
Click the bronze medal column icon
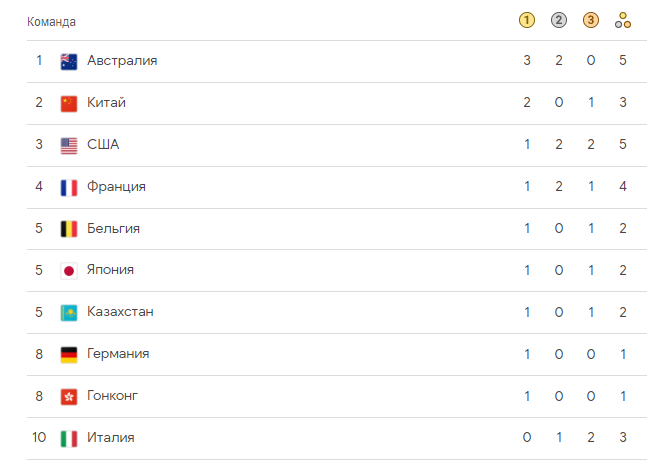coord(591,20)
